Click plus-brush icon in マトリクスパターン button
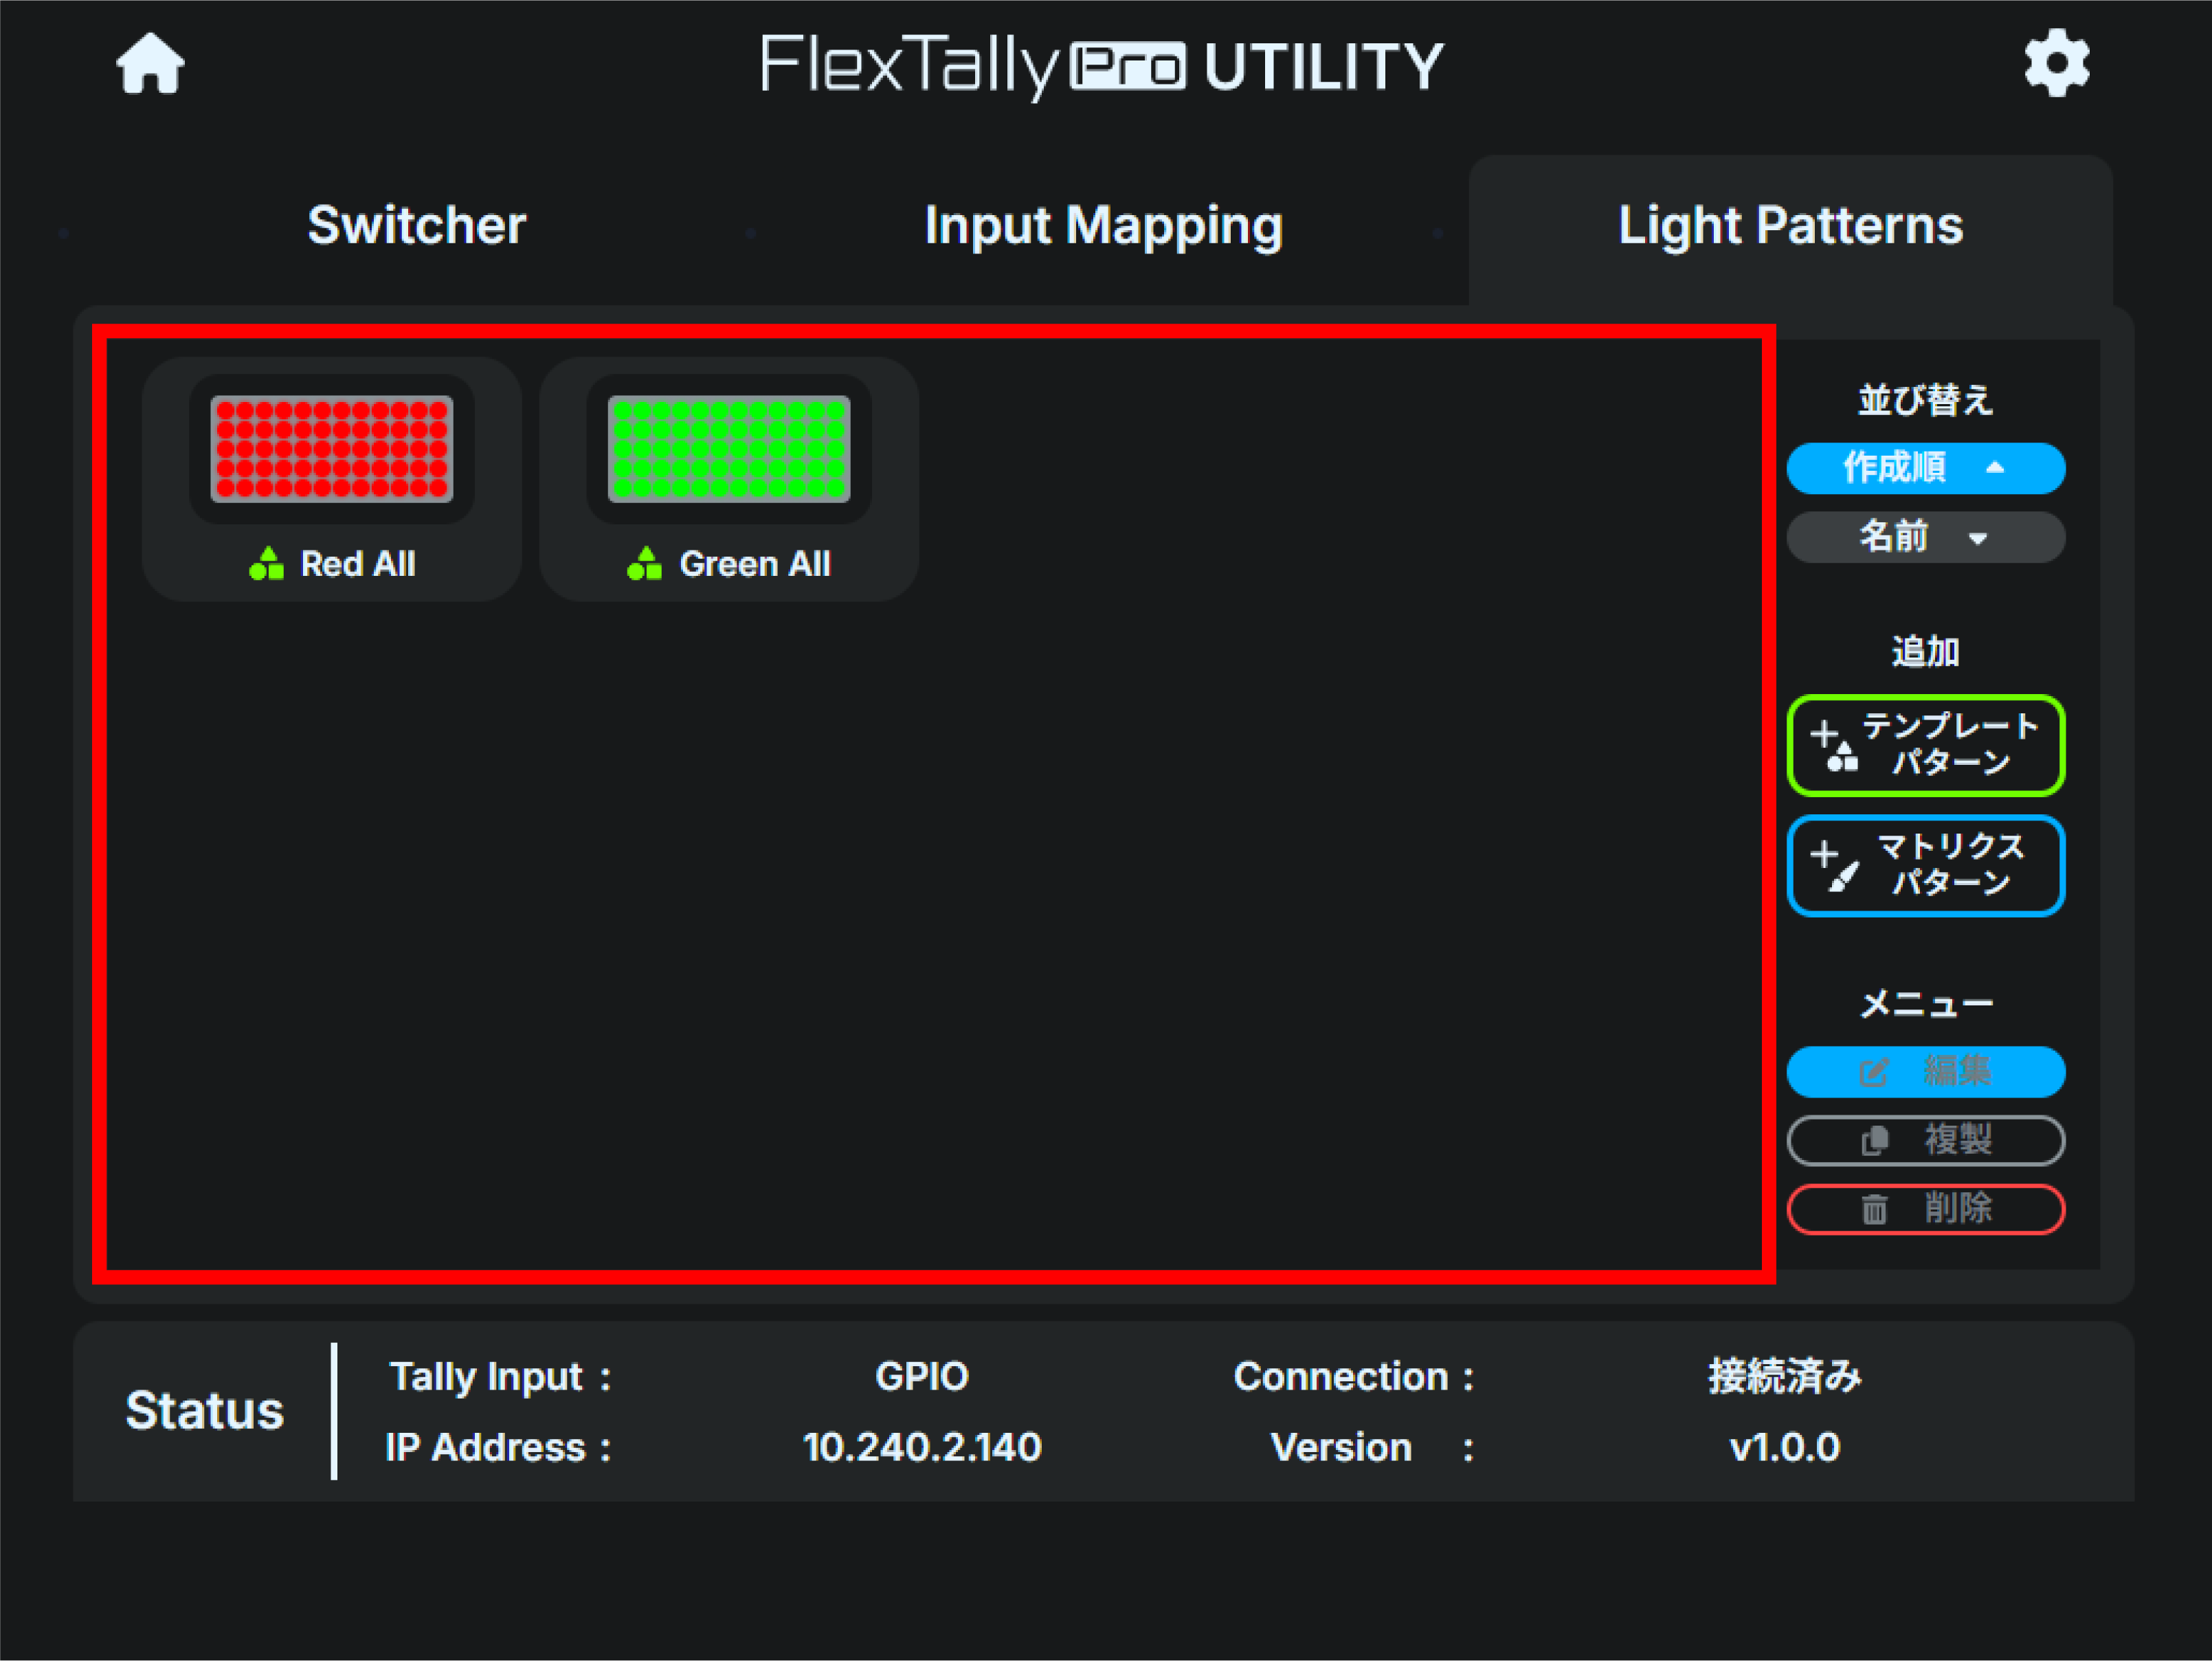 pos(1834,866)
